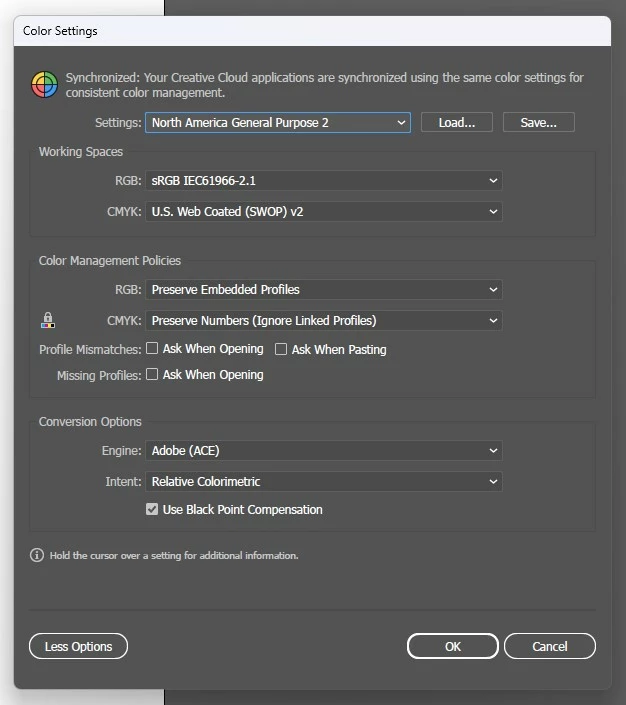Click the Hold the cursor hint text
This screenshot has height=705, width=626.
click(x=174, y=555)
